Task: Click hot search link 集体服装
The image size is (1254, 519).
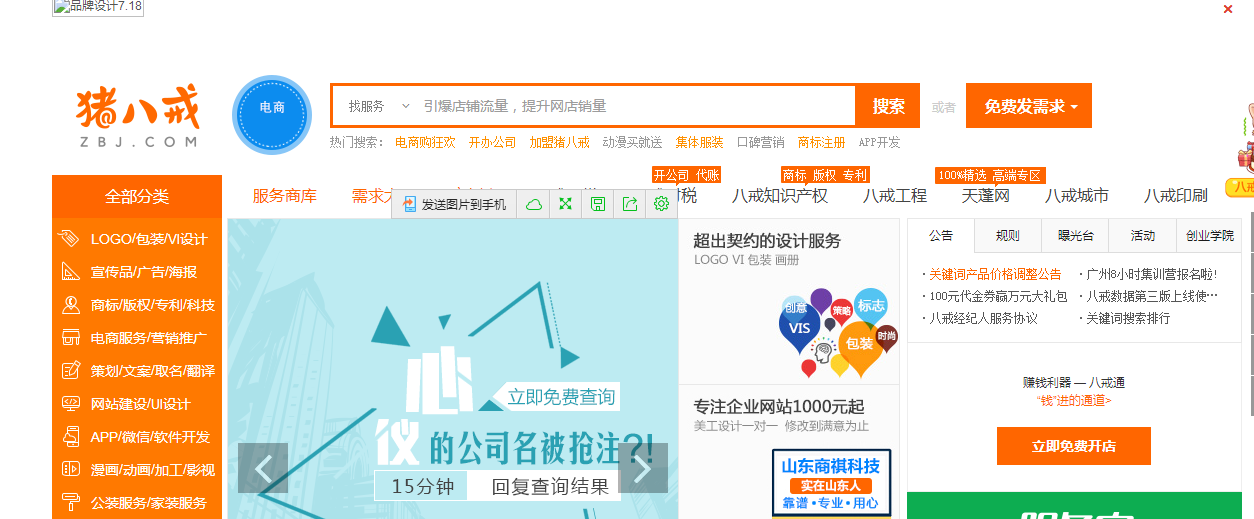Action: tap(699, 143)
